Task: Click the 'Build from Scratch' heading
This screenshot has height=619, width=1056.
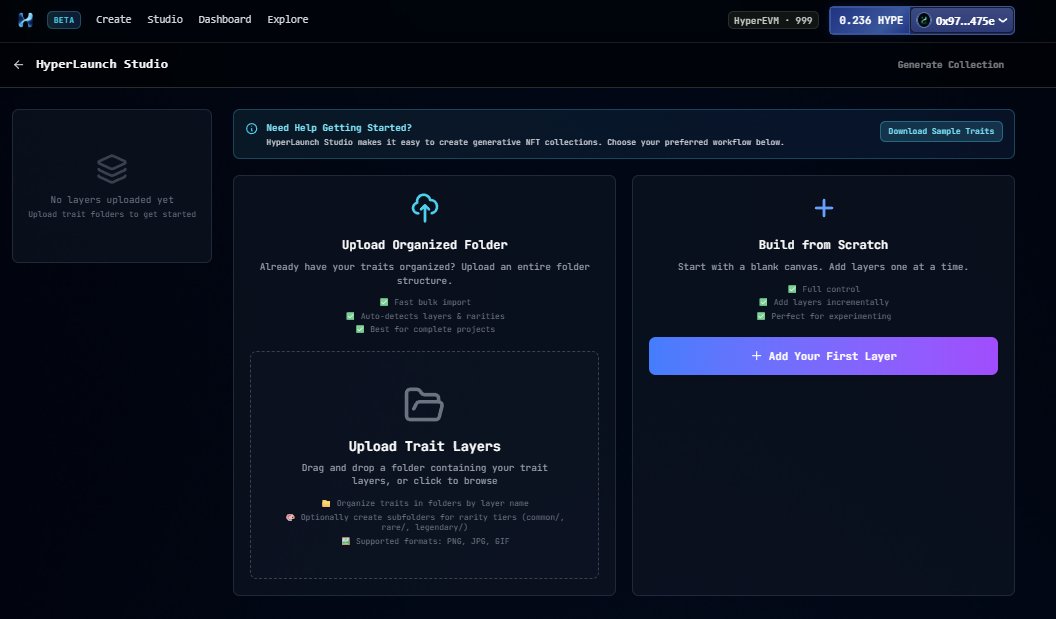Action: tap(823, 245)
